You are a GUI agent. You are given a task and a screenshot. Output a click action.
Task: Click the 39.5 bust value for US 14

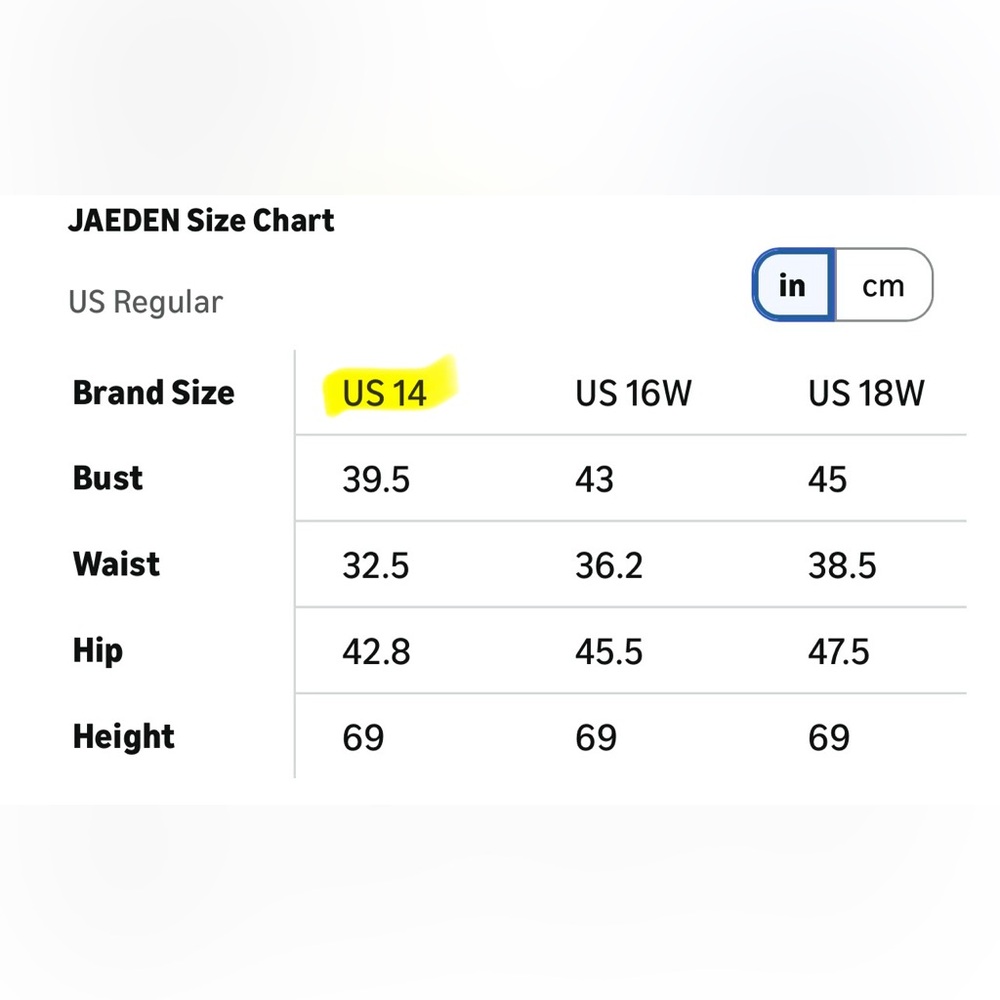coord(376,479)
